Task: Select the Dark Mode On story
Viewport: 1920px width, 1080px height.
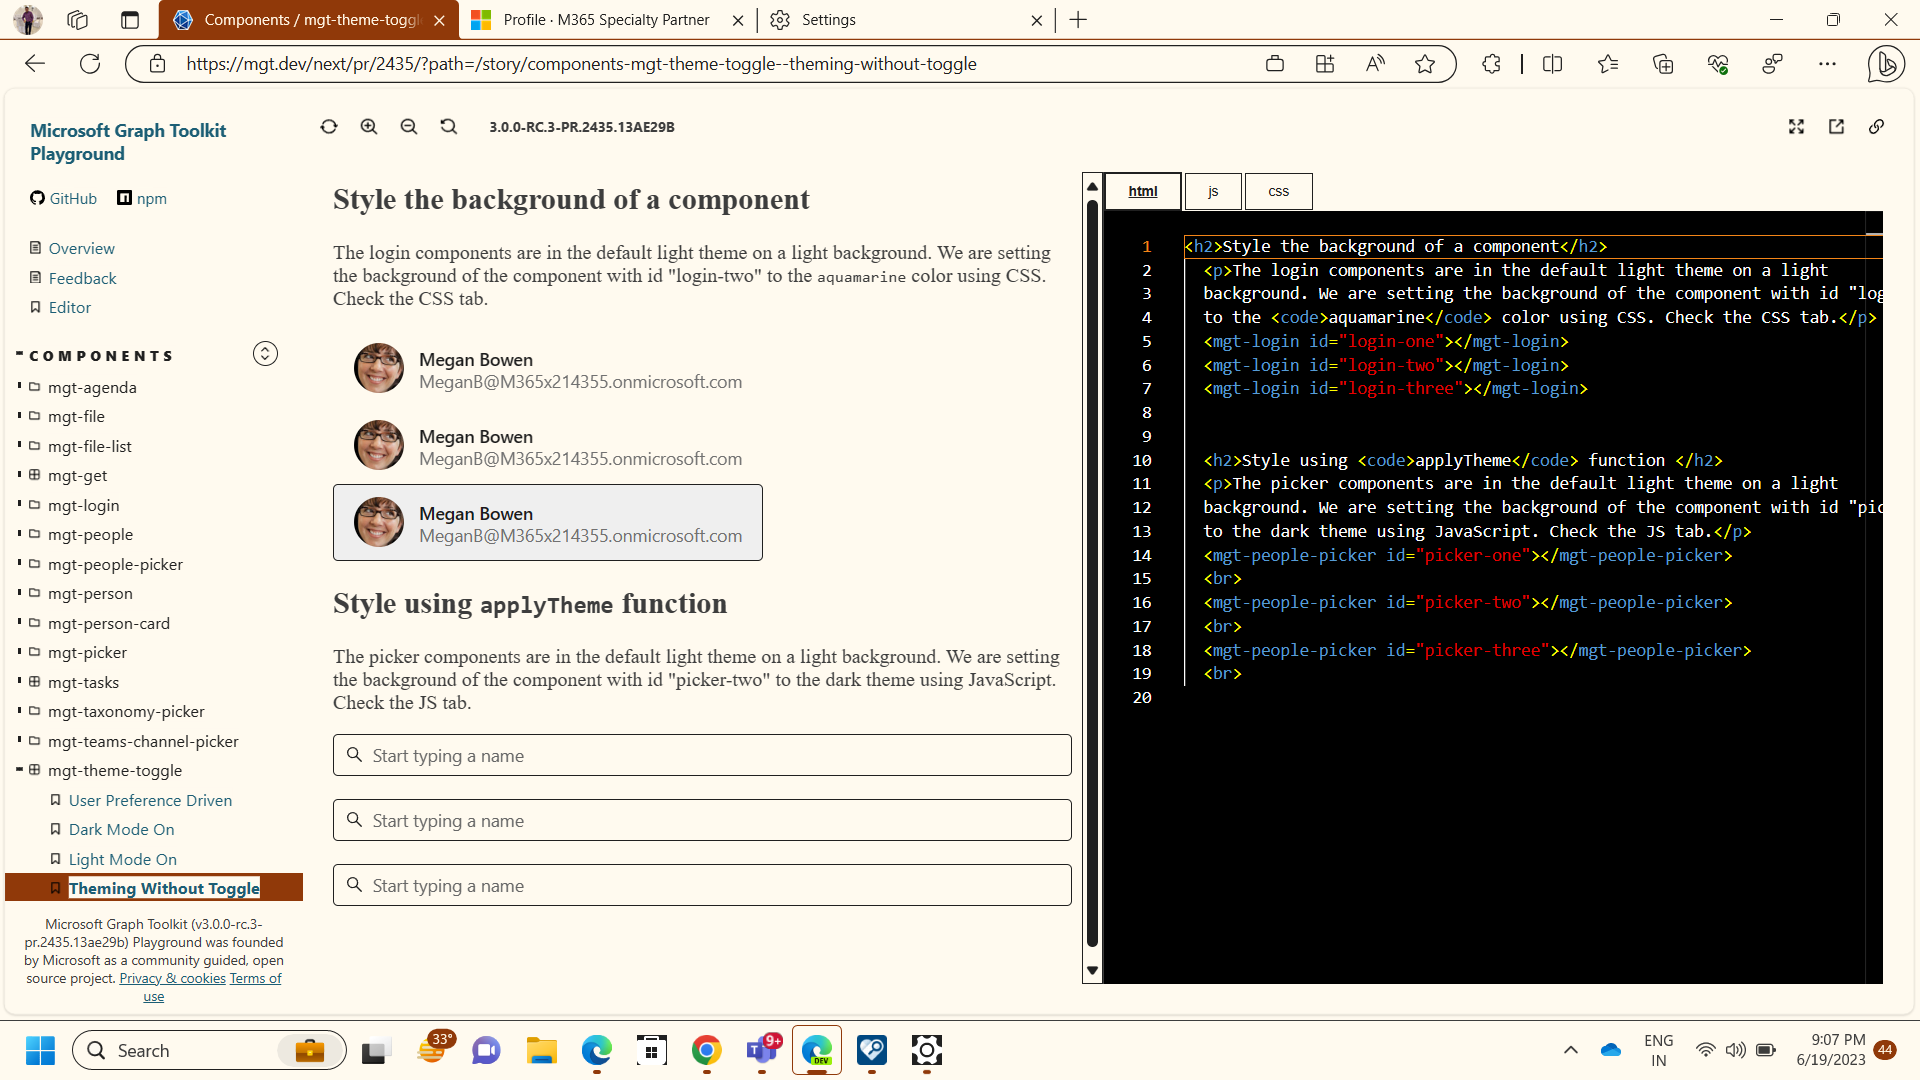Action: pyautogui.click(x=121, y=829)
